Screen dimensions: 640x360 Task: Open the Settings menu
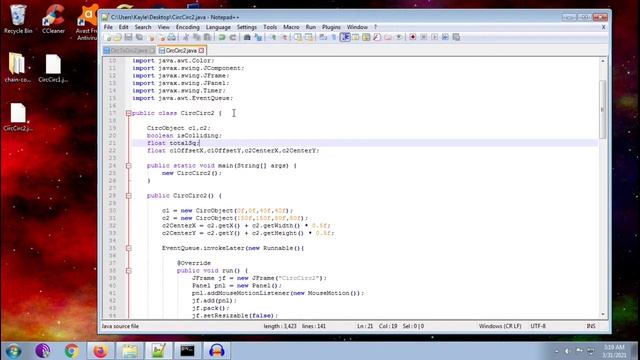247,27
